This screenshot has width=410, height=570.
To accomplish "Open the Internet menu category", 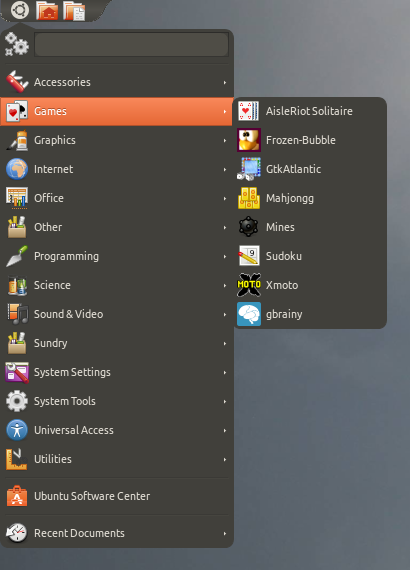I will (116, 169).
